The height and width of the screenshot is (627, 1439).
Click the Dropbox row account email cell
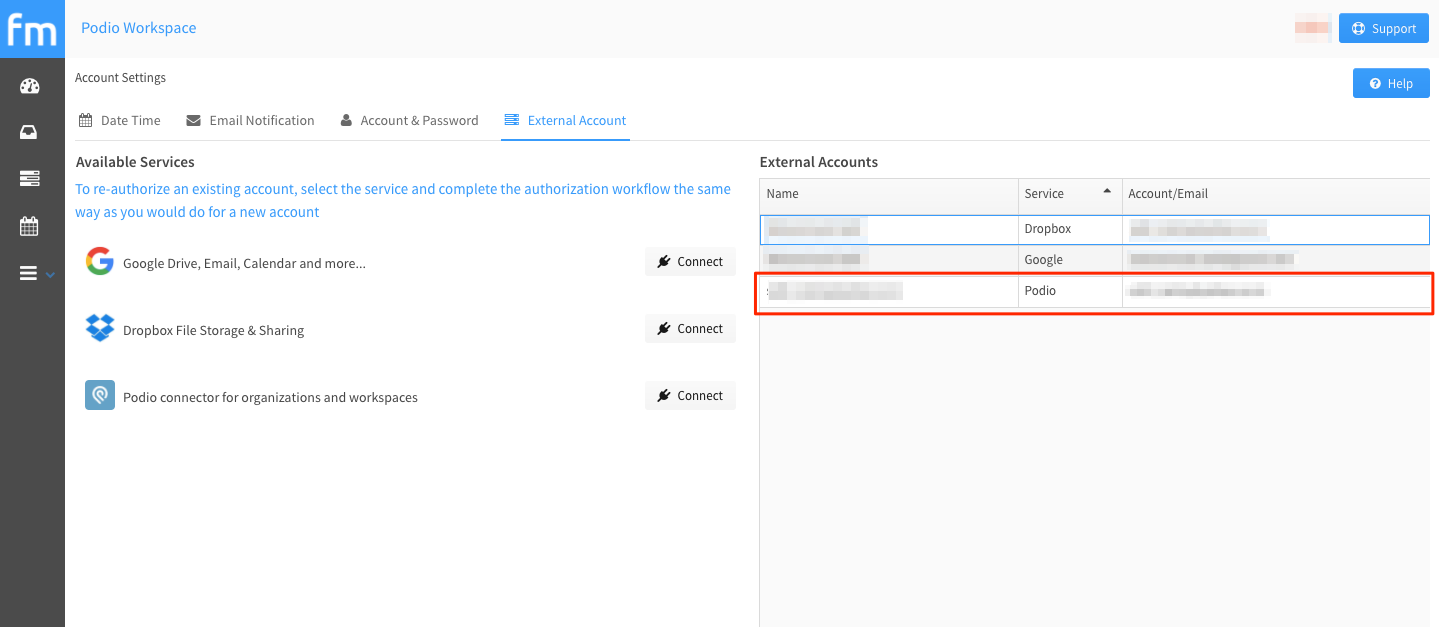[x=1276, y=229]
